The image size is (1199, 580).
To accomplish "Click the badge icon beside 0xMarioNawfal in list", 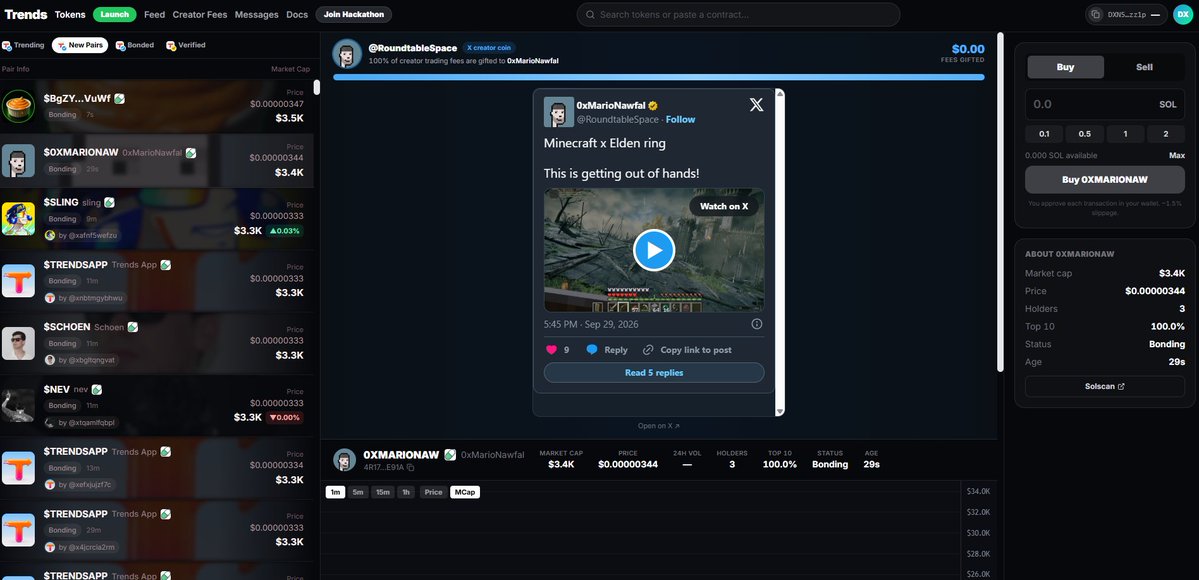I will [x=190, y=153].
